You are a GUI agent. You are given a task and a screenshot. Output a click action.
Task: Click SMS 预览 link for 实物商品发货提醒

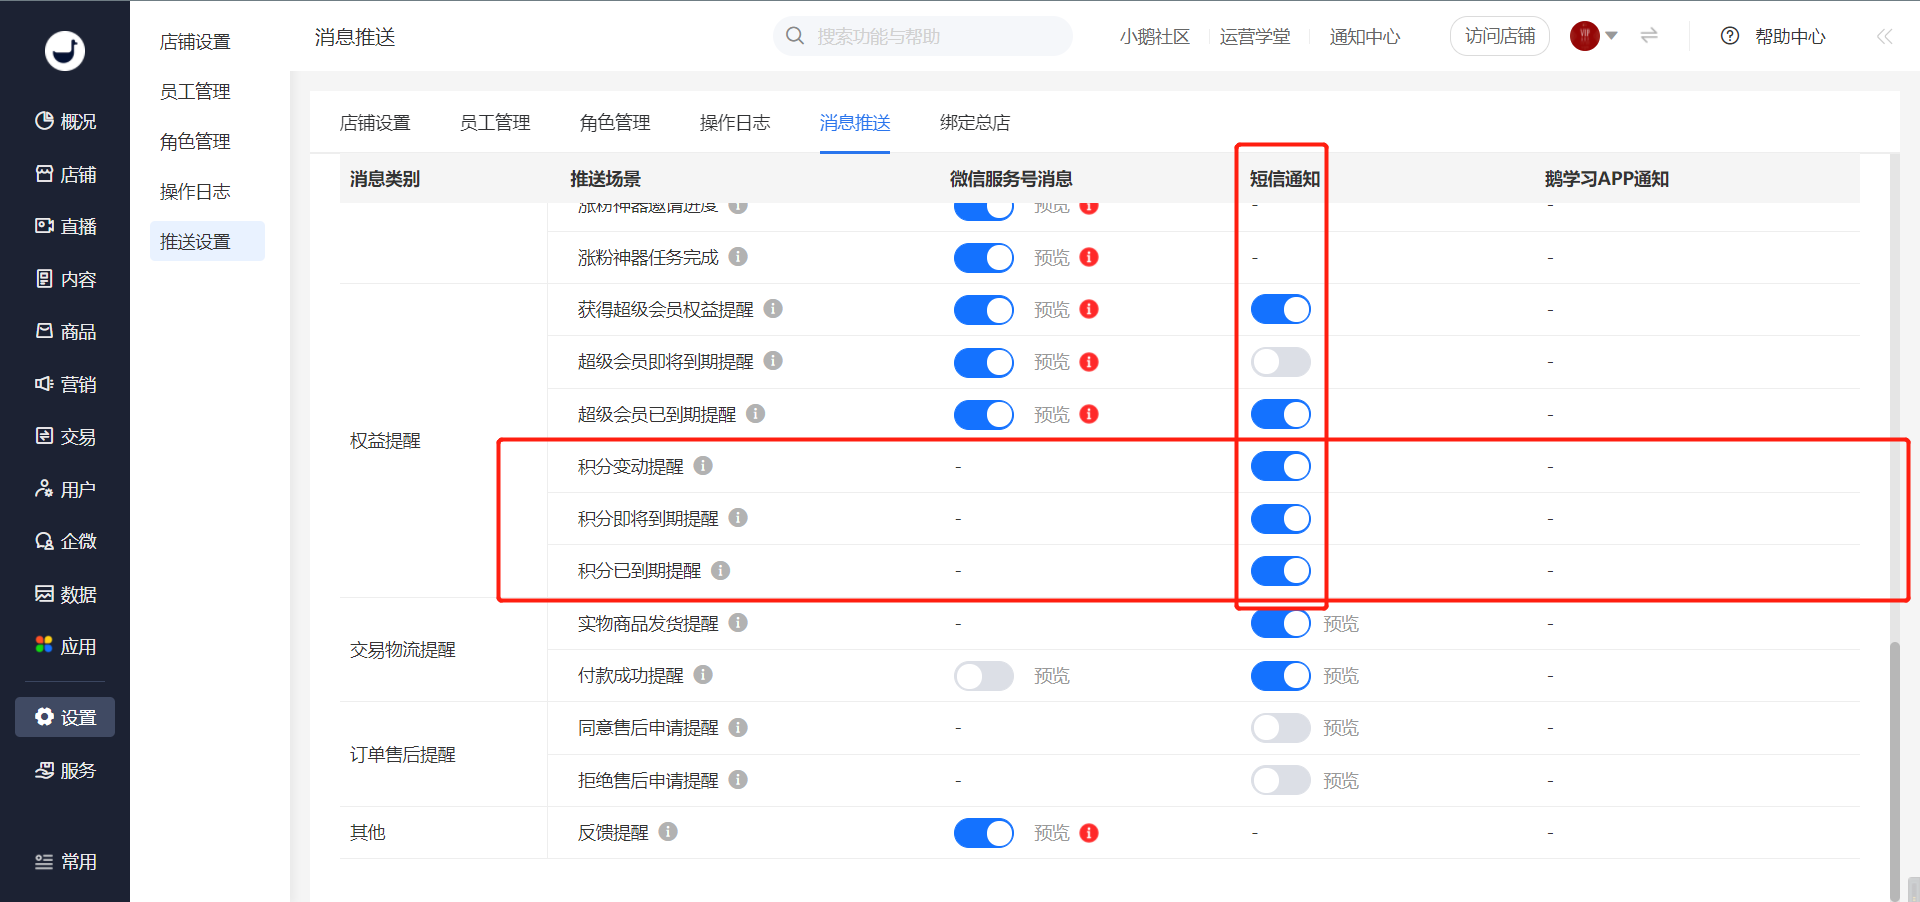click(1341, 624)
